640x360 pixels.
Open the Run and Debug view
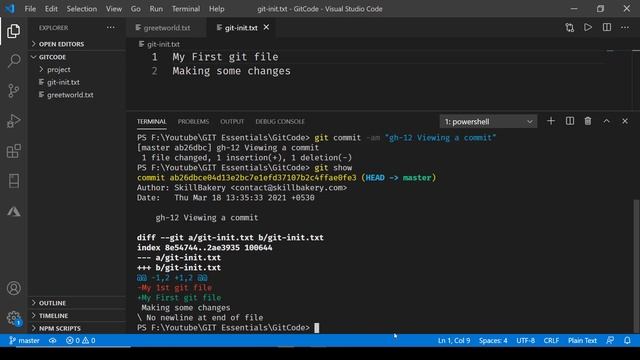[x=13, y=121]
